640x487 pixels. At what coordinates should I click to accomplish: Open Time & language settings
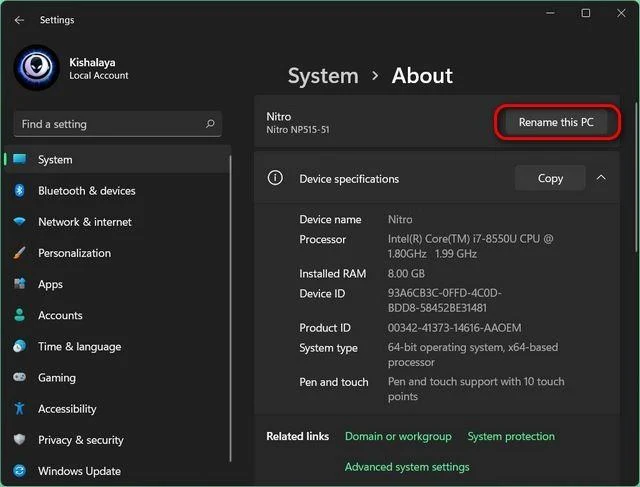(118, 347)
